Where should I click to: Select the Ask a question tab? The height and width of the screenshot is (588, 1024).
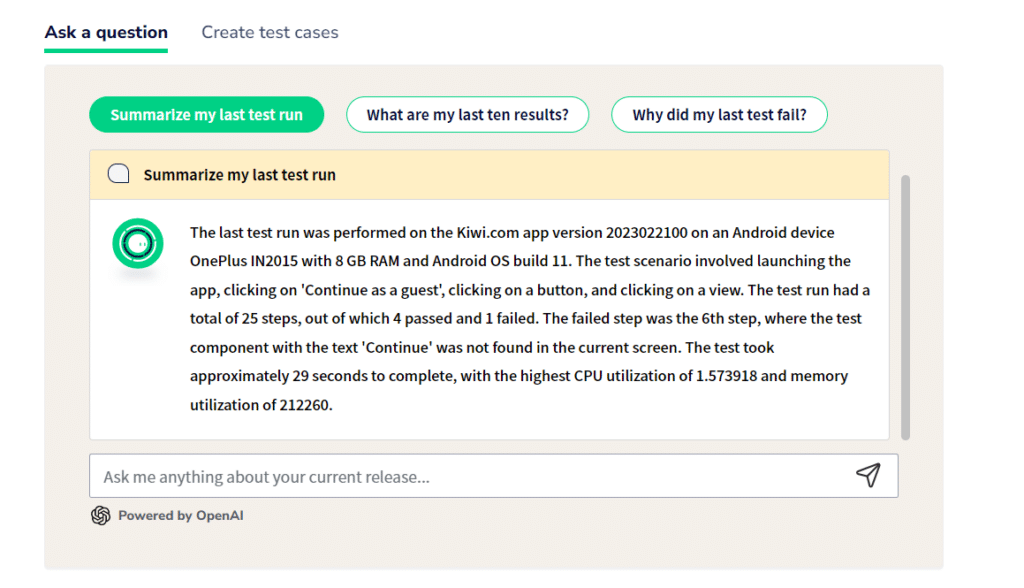106,32
